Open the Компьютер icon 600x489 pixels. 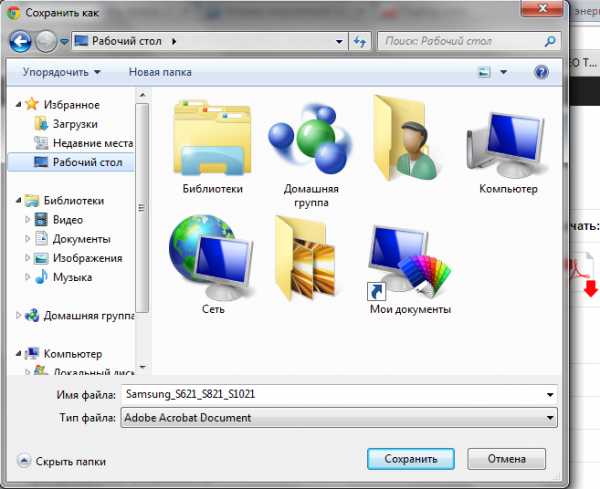click(x=507, y=140)
